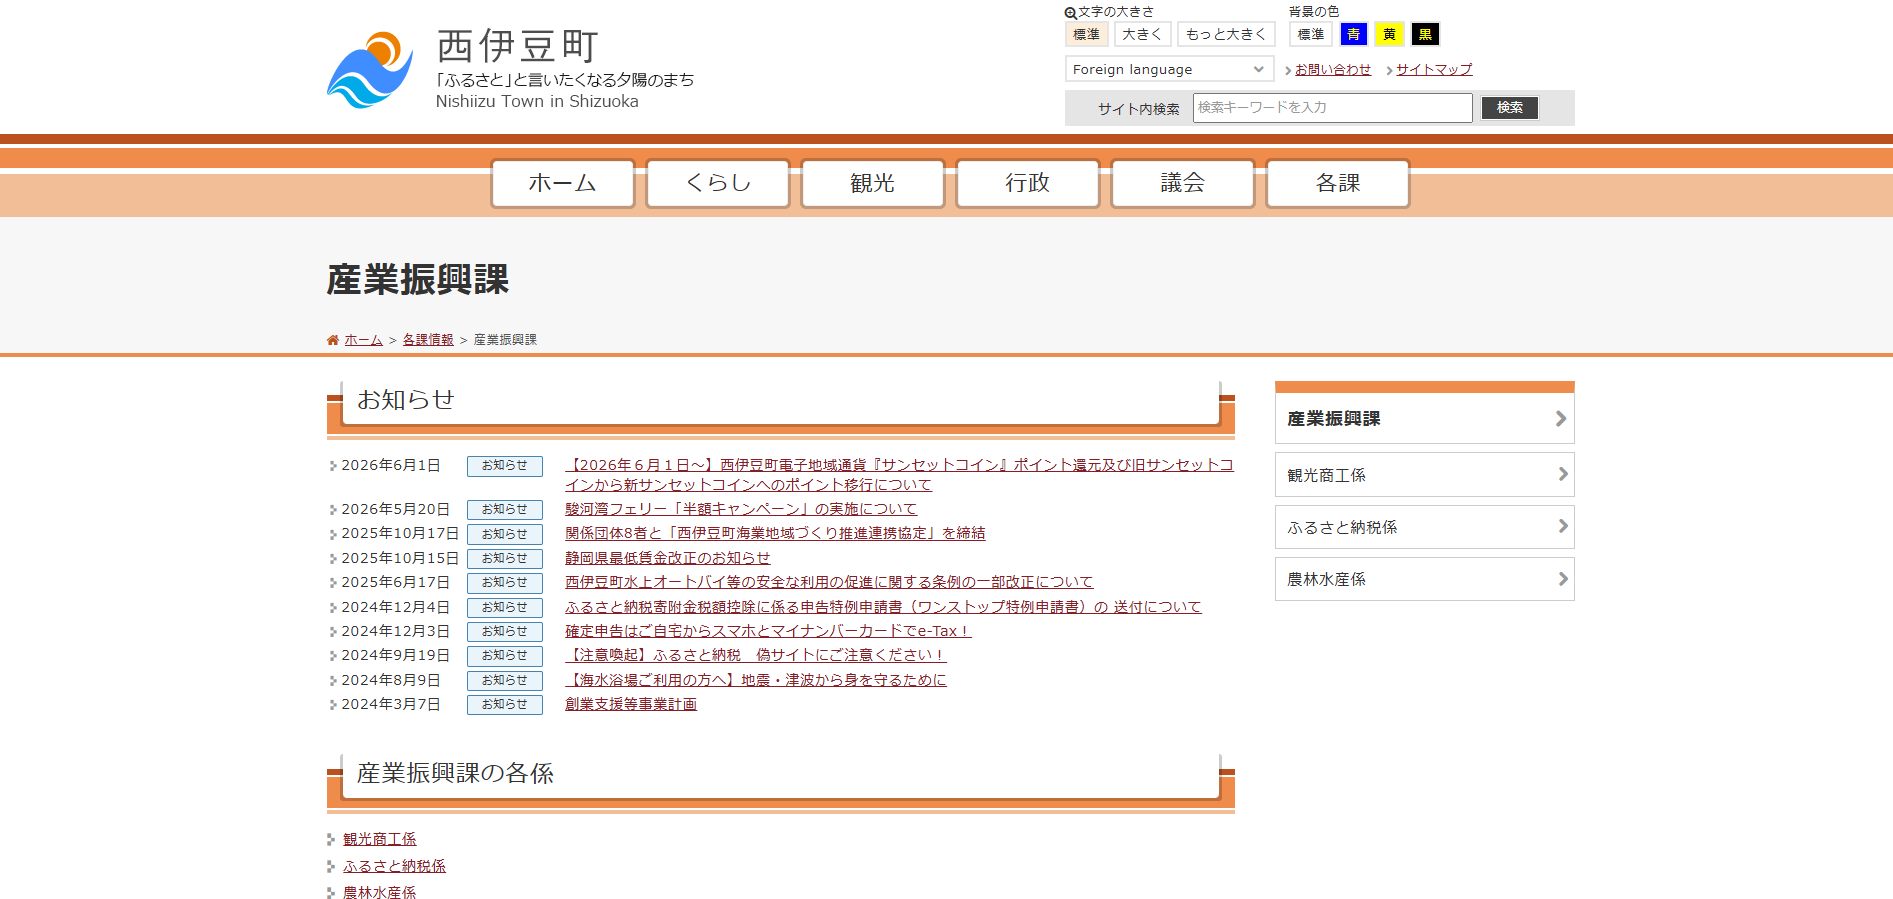Open 水上オートバイ条例一部改正 notice
Image resolution: width=1893 pixels, height=899 pixels.
point(829,582)
